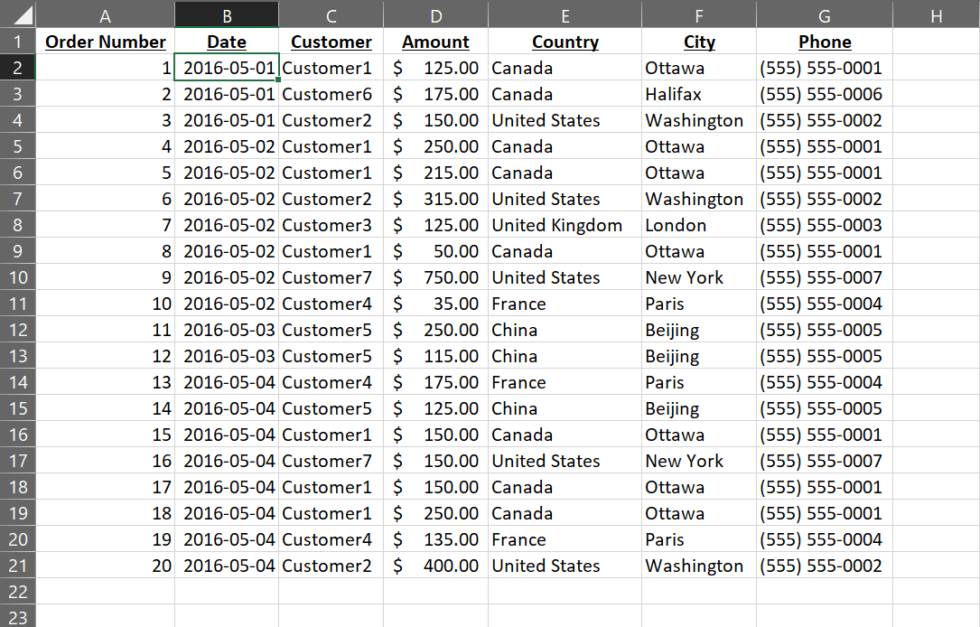
Task: Click the Country header cell
Action: 565,41
